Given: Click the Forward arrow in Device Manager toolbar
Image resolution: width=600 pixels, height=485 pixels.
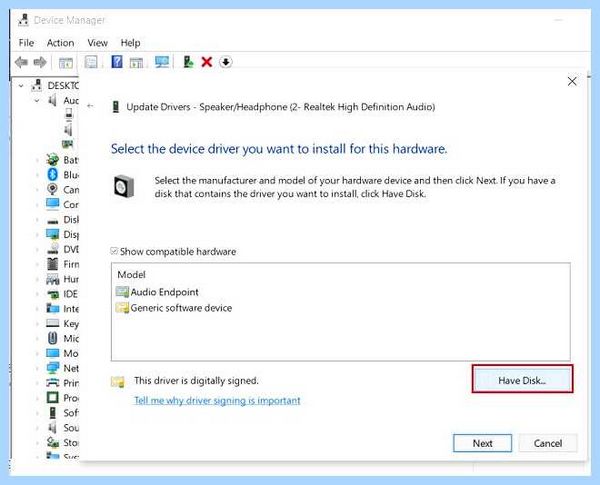Looking at the screenshot, I should coord(40,62).
